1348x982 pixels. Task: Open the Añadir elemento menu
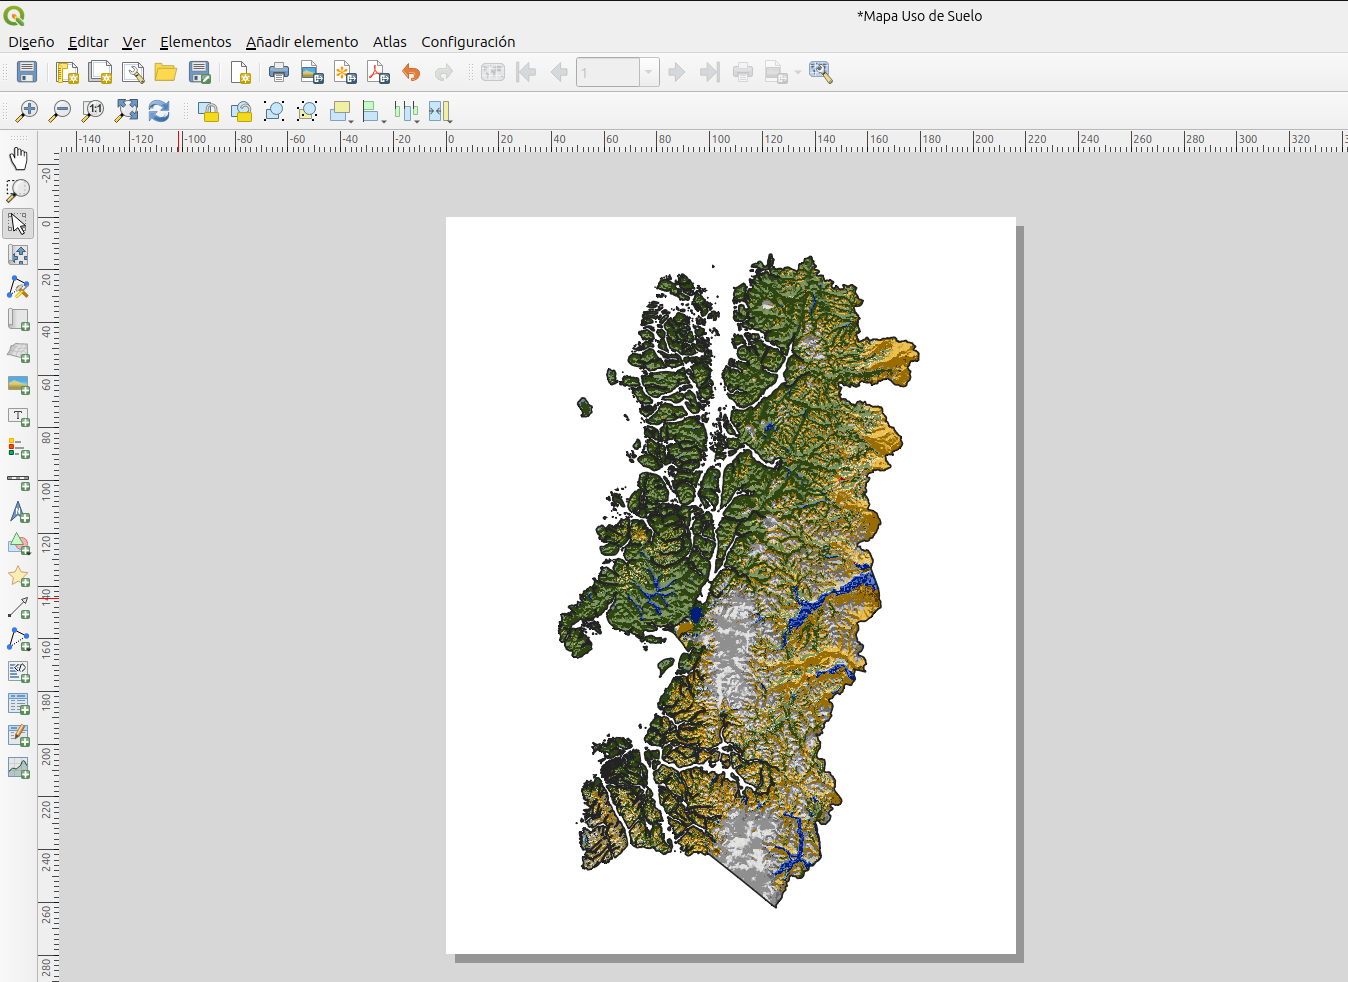click(302, 42)
